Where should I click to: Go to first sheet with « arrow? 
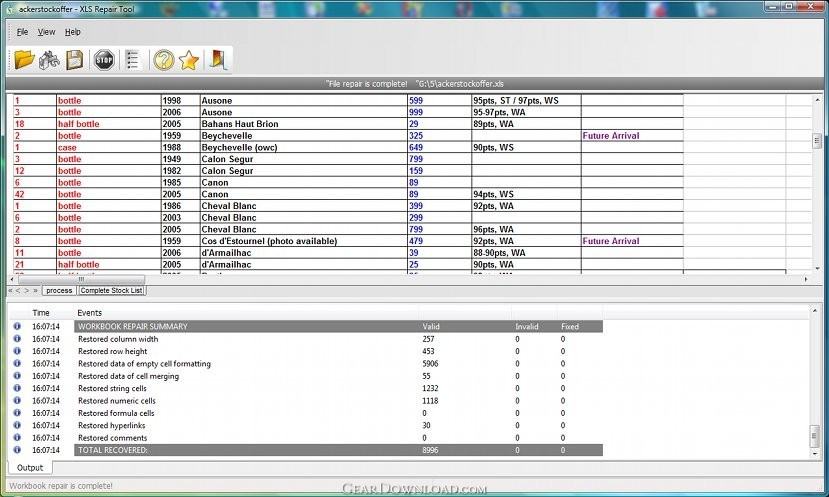coord(10,290)
